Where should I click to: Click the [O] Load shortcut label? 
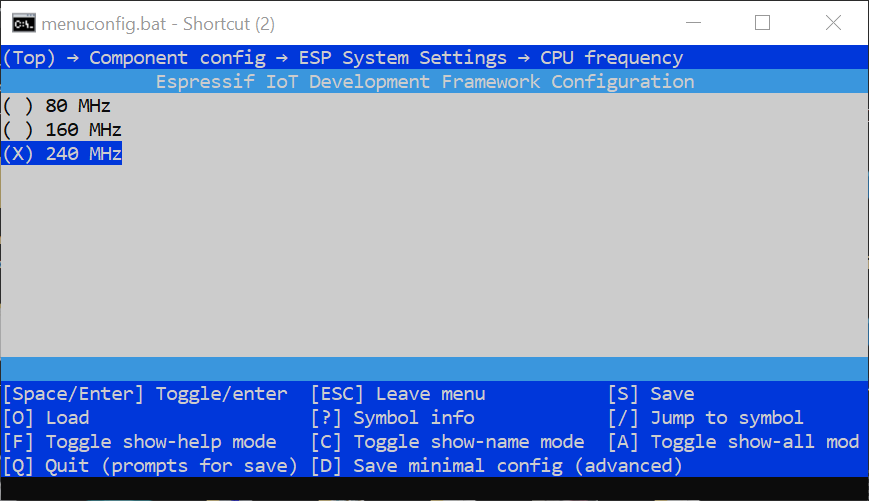pos(46,418)
